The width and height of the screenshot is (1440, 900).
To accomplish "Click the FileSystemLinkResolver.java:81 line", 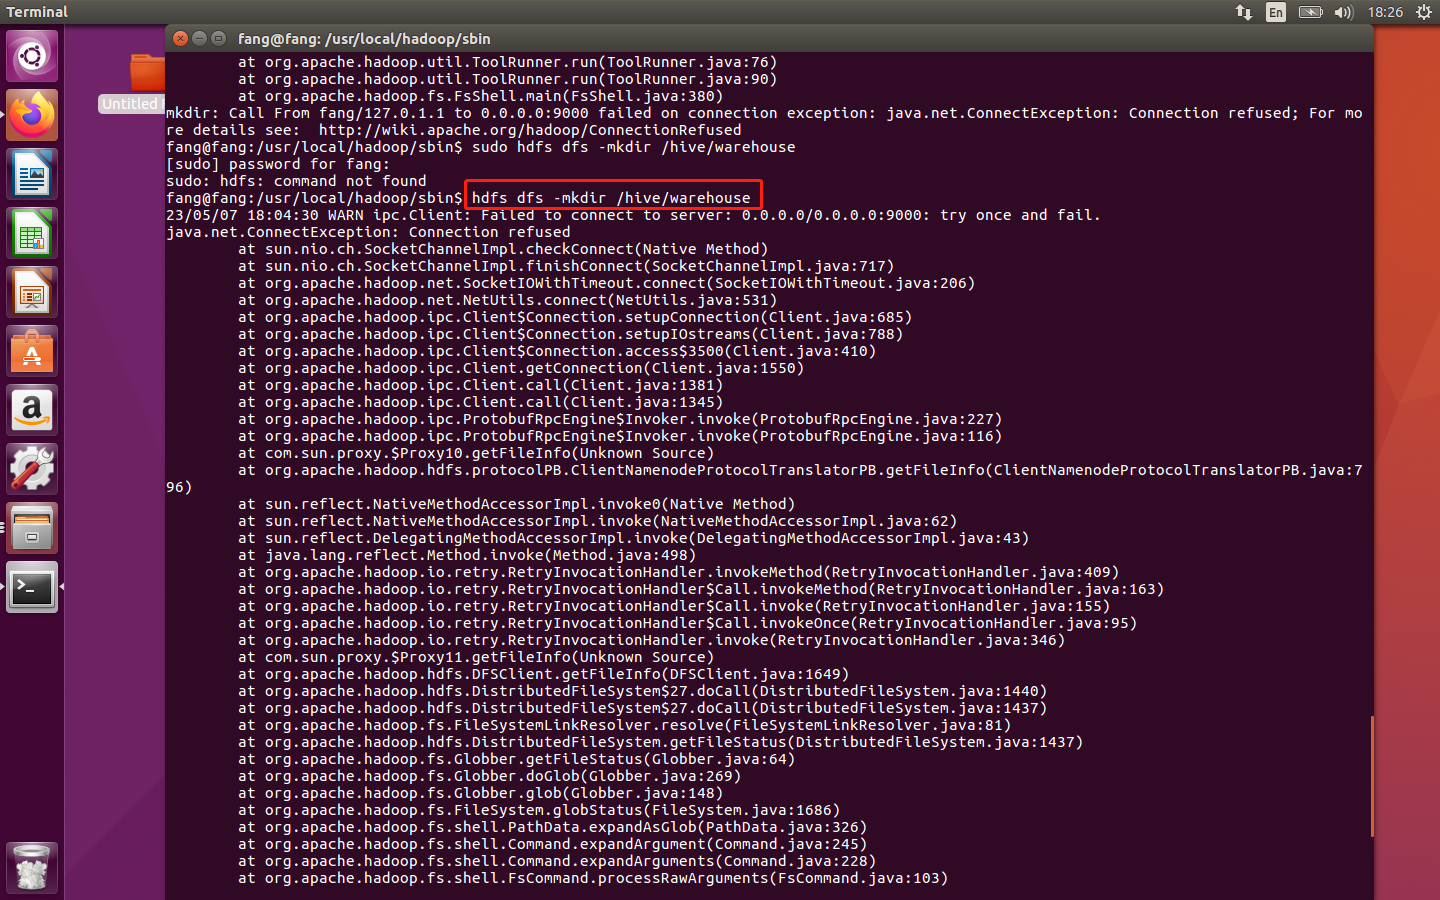I will (624, 725).
